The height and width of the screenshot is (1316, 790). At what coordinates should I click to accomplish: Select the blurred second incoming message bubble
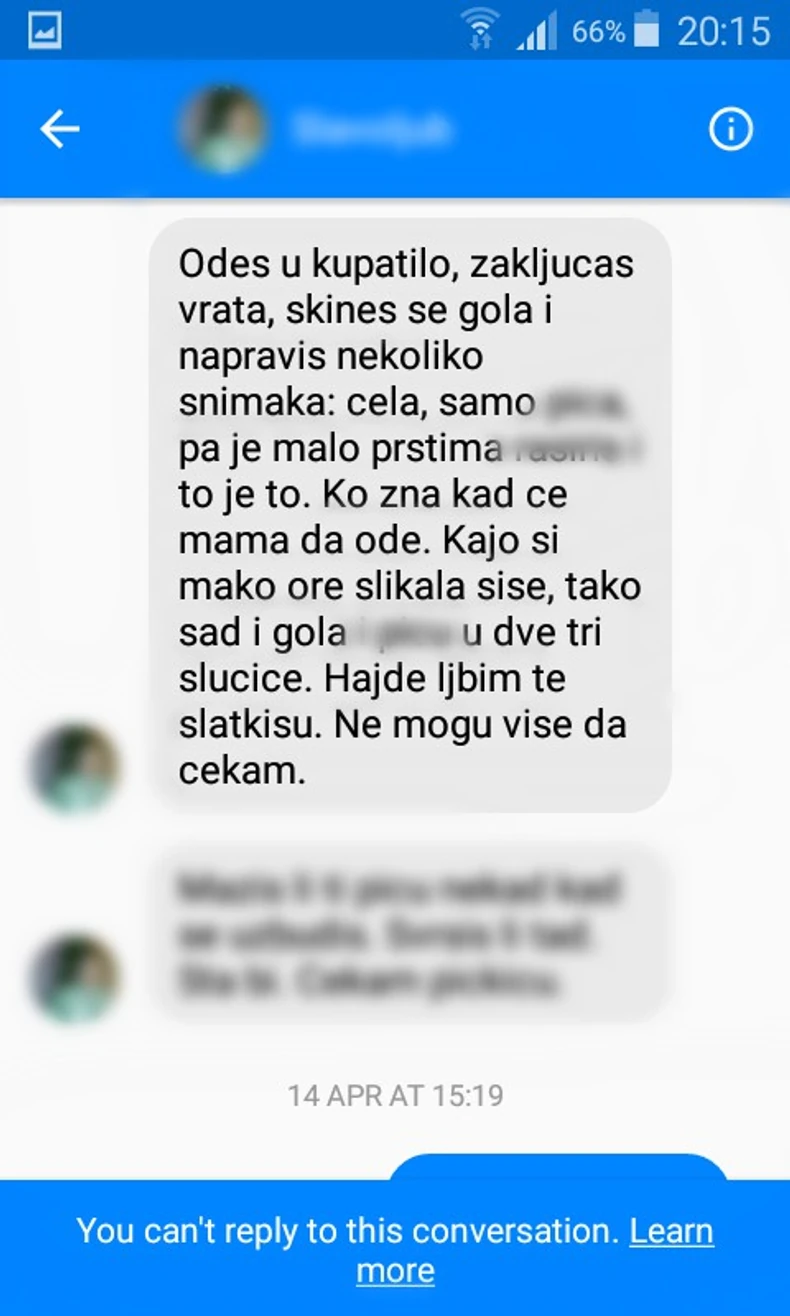coord(410,935)
